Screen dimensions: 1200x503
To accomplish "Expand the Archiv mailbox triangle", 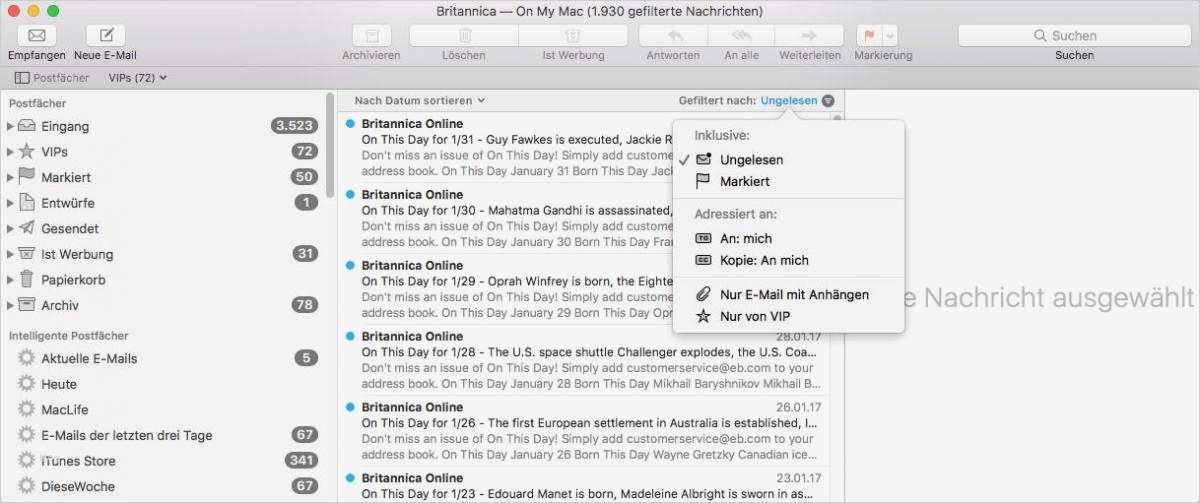I will pos(10,305).
